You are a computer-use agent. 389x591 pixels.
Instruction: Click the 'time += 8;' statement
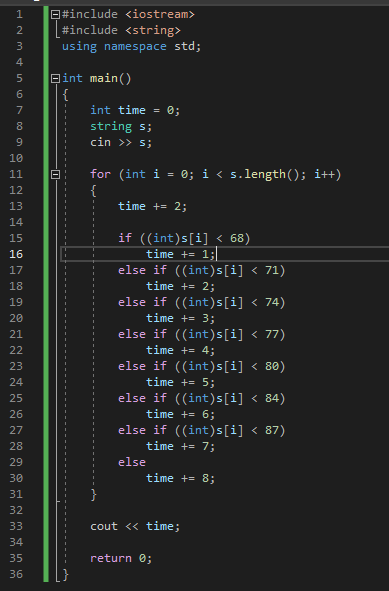181,478
